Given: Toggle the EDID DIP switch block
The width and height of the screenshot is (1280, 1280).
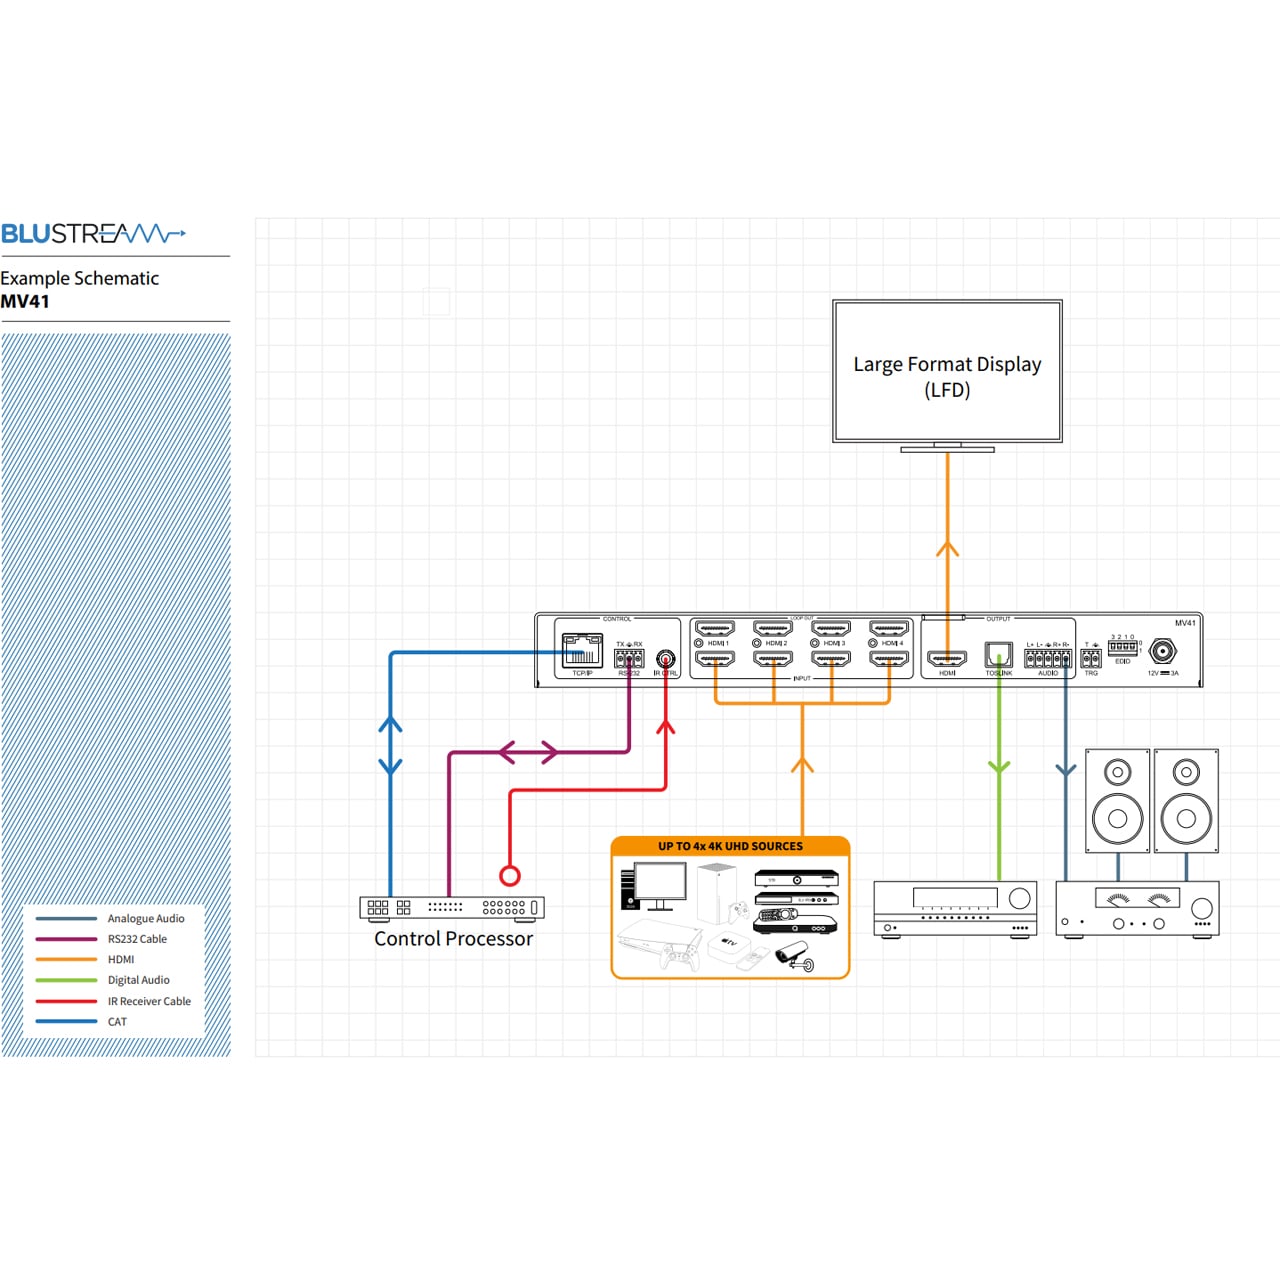Looking at the screenshot, I should tap(1122, 648).
